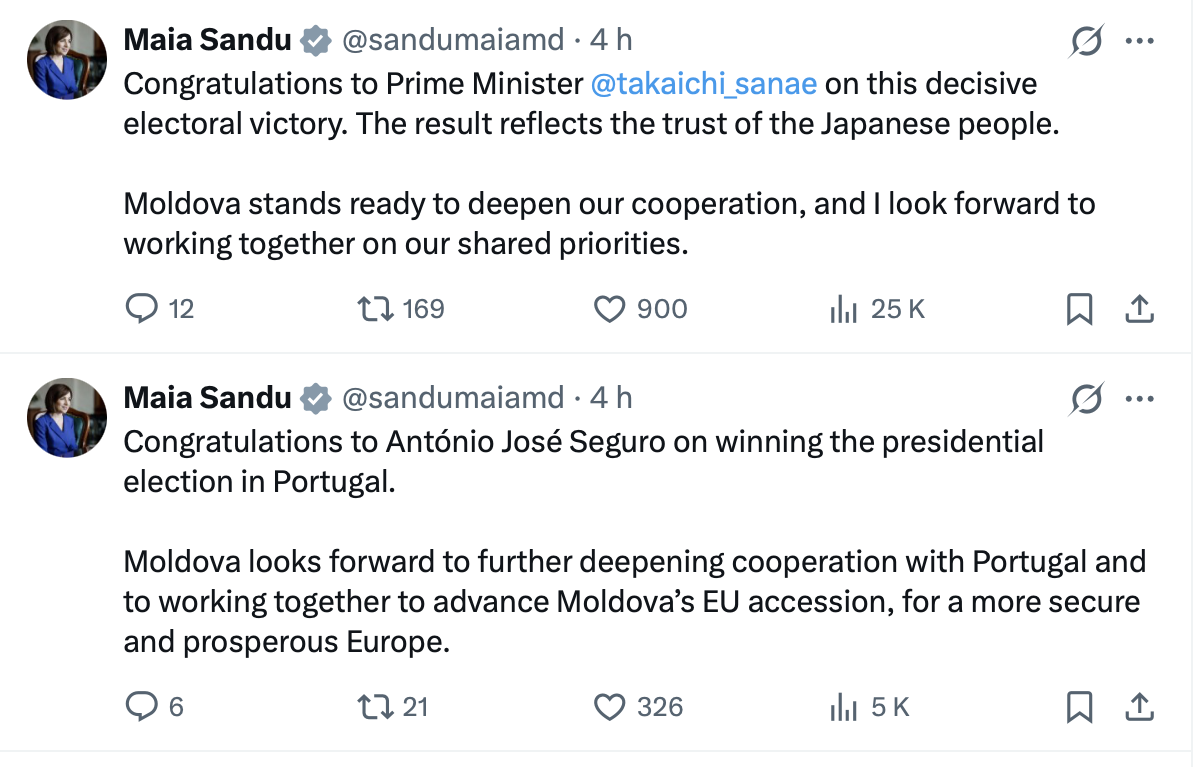Image resolution: width=1195 pixels, height=767 pixels.
Task: Reply to the Japan election congratulation tweet
Action: pos(141,309)
